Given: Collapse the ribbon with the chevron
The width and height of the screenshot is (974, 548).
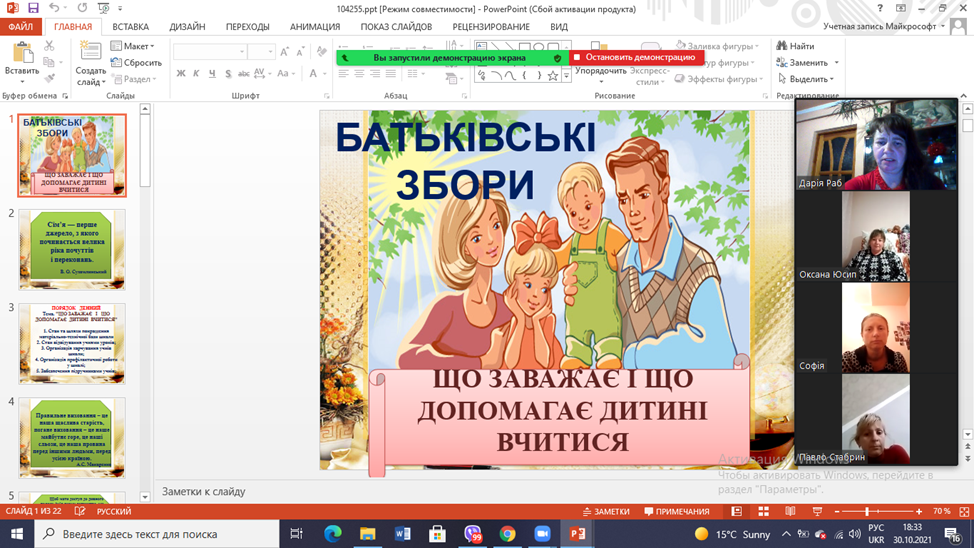Looking at the screenshot, I should [x=963, y=96].
